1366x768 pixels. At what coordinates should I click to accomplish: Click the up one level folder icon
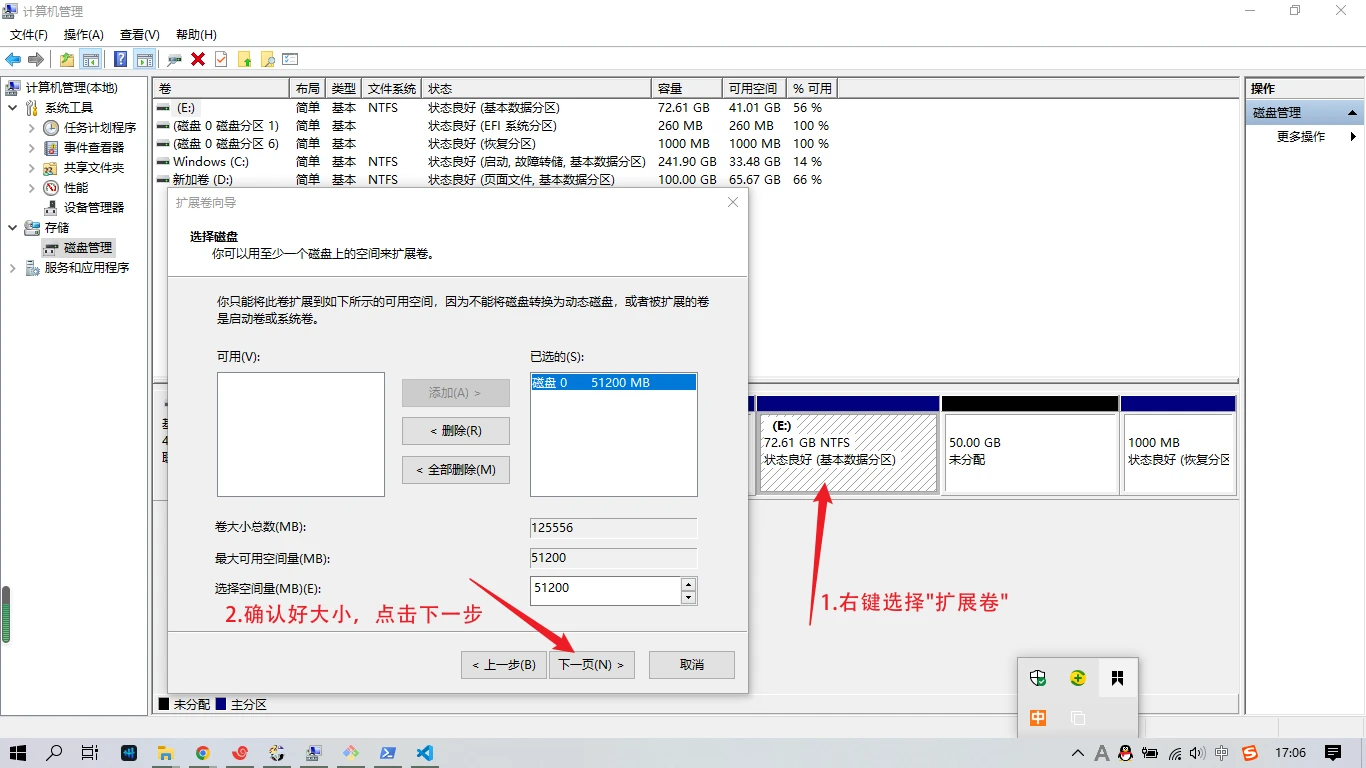(66, 59)
